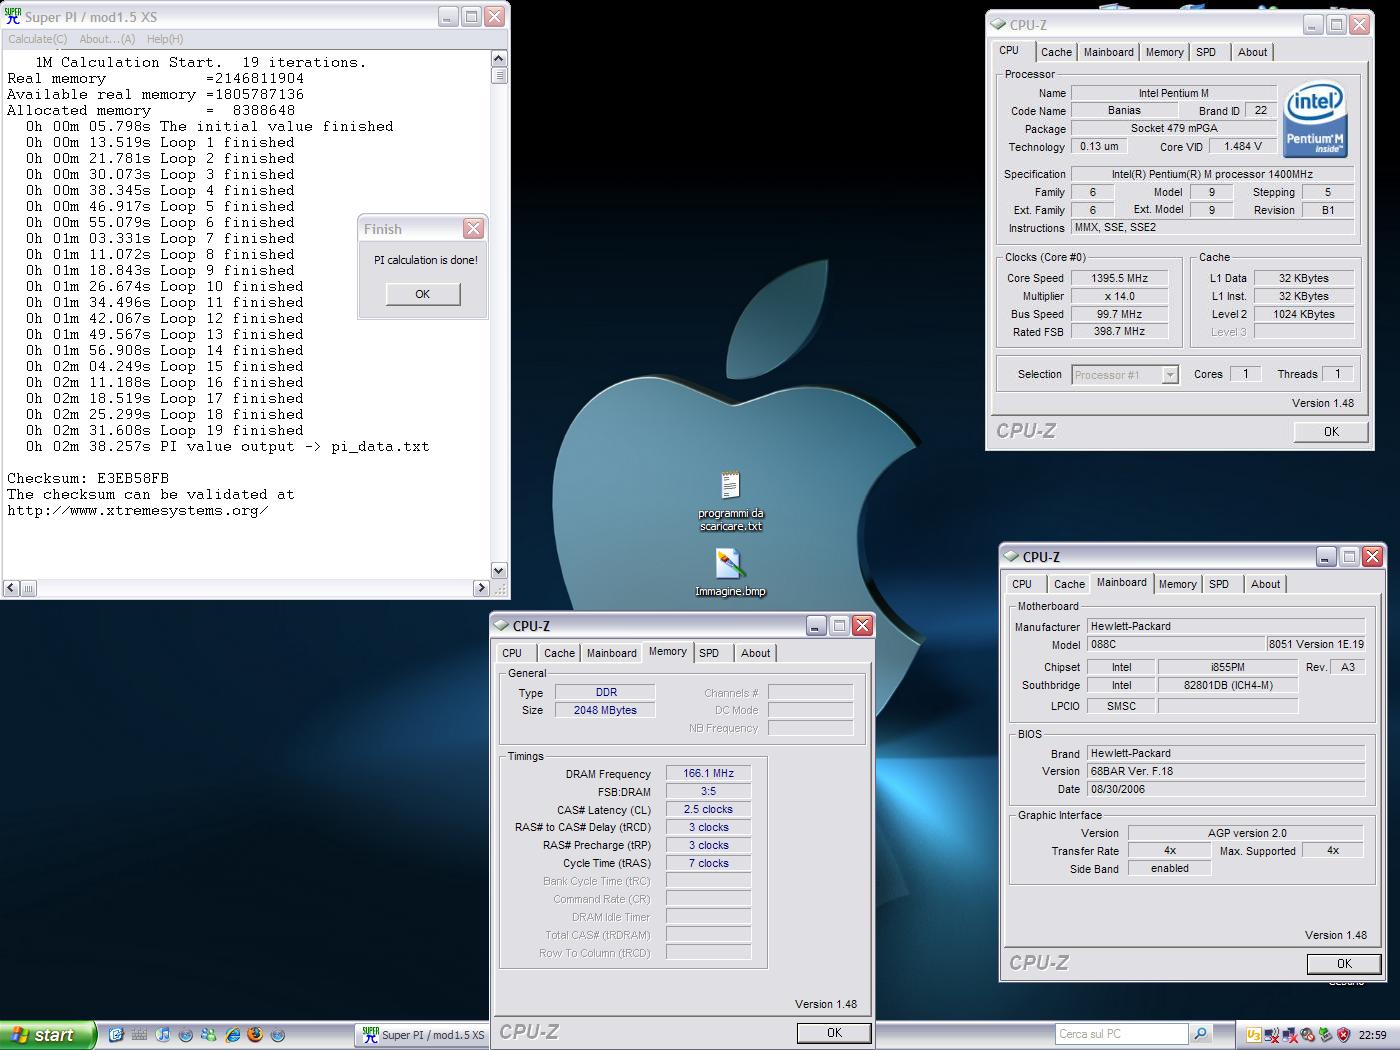Click the '0h 02m 38.257s PI value output' line
1400x1050 pixels.
pos(228,447)
